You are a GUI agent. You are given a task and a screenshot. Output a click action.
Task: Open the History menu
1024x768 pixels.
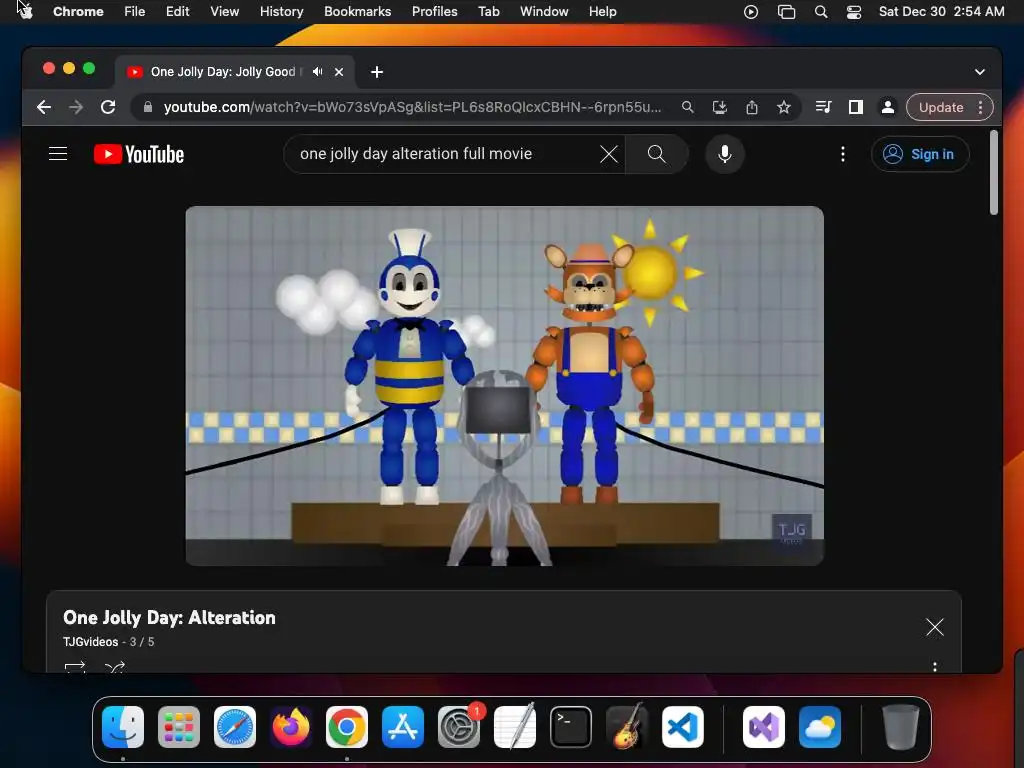[x=281, y=12]
